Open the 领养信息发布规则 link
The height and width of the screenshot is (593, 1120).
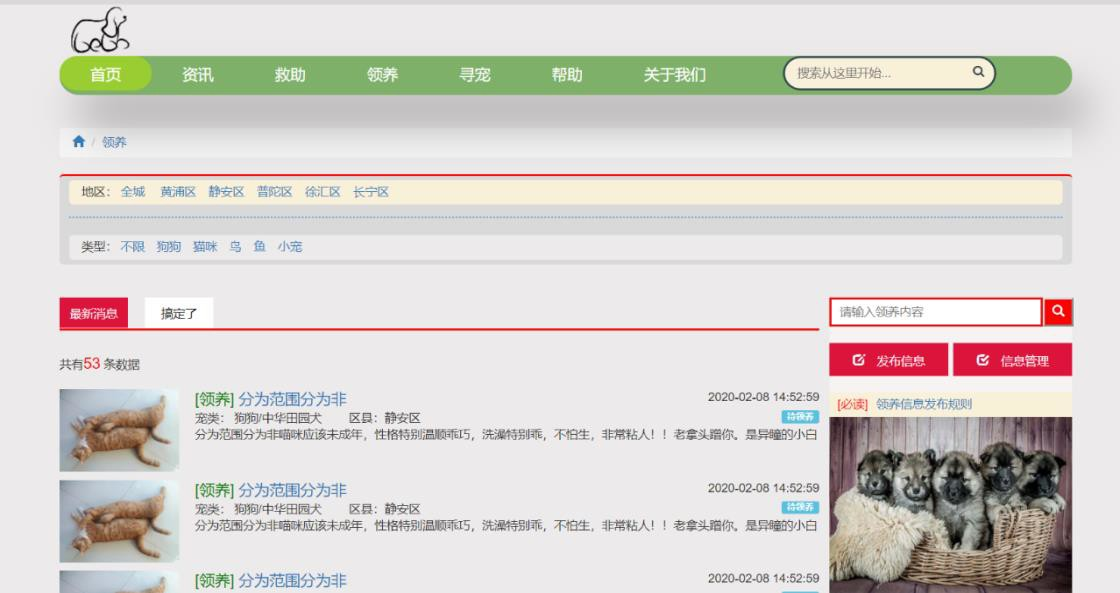click(x=924, y=404)
